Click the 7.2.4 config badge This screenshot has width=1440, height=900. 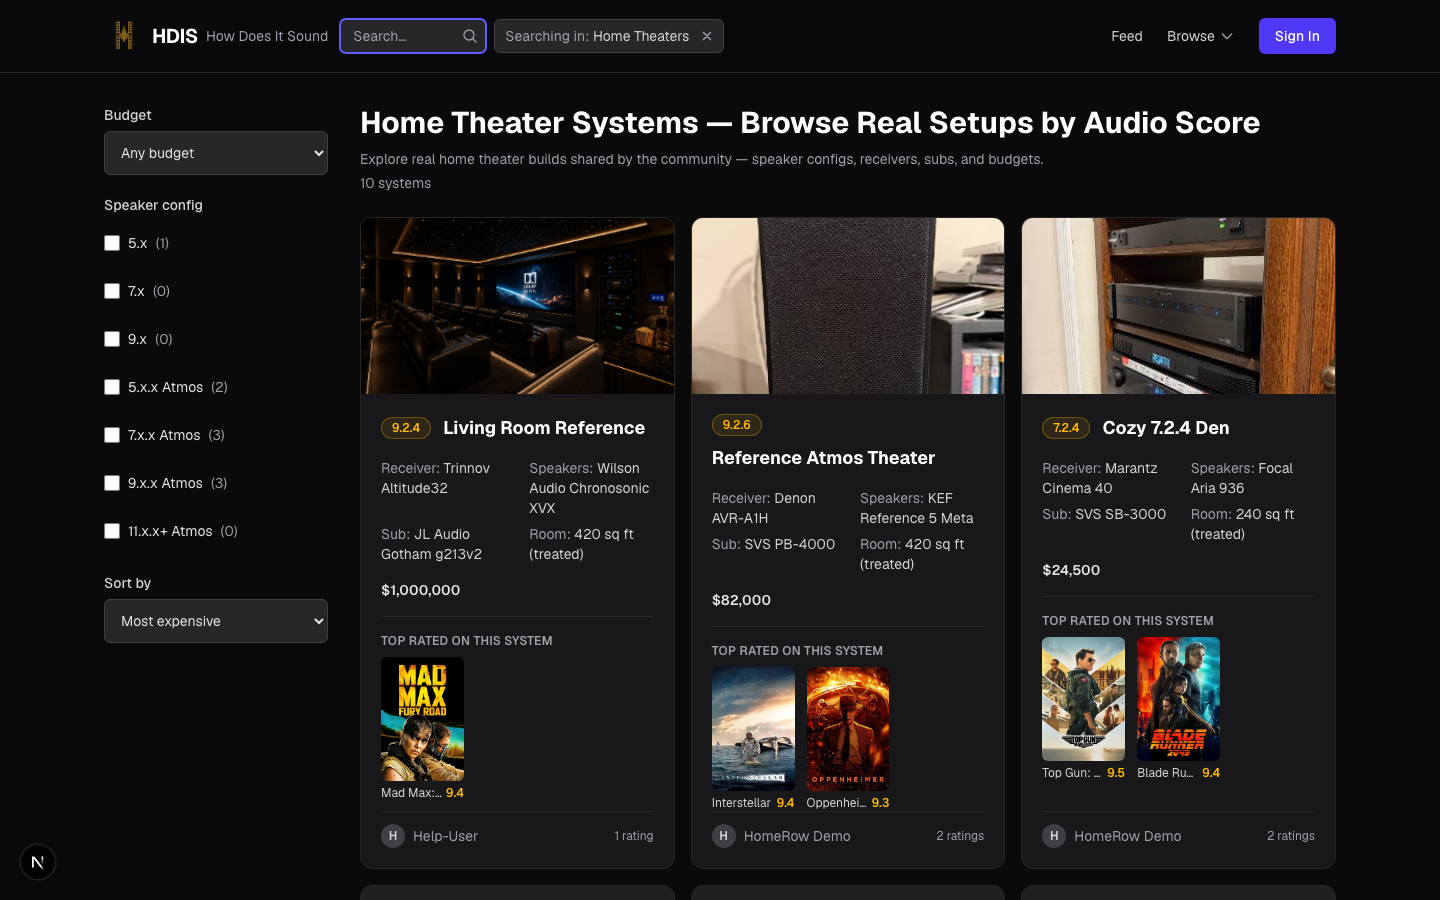point(1066,428)
